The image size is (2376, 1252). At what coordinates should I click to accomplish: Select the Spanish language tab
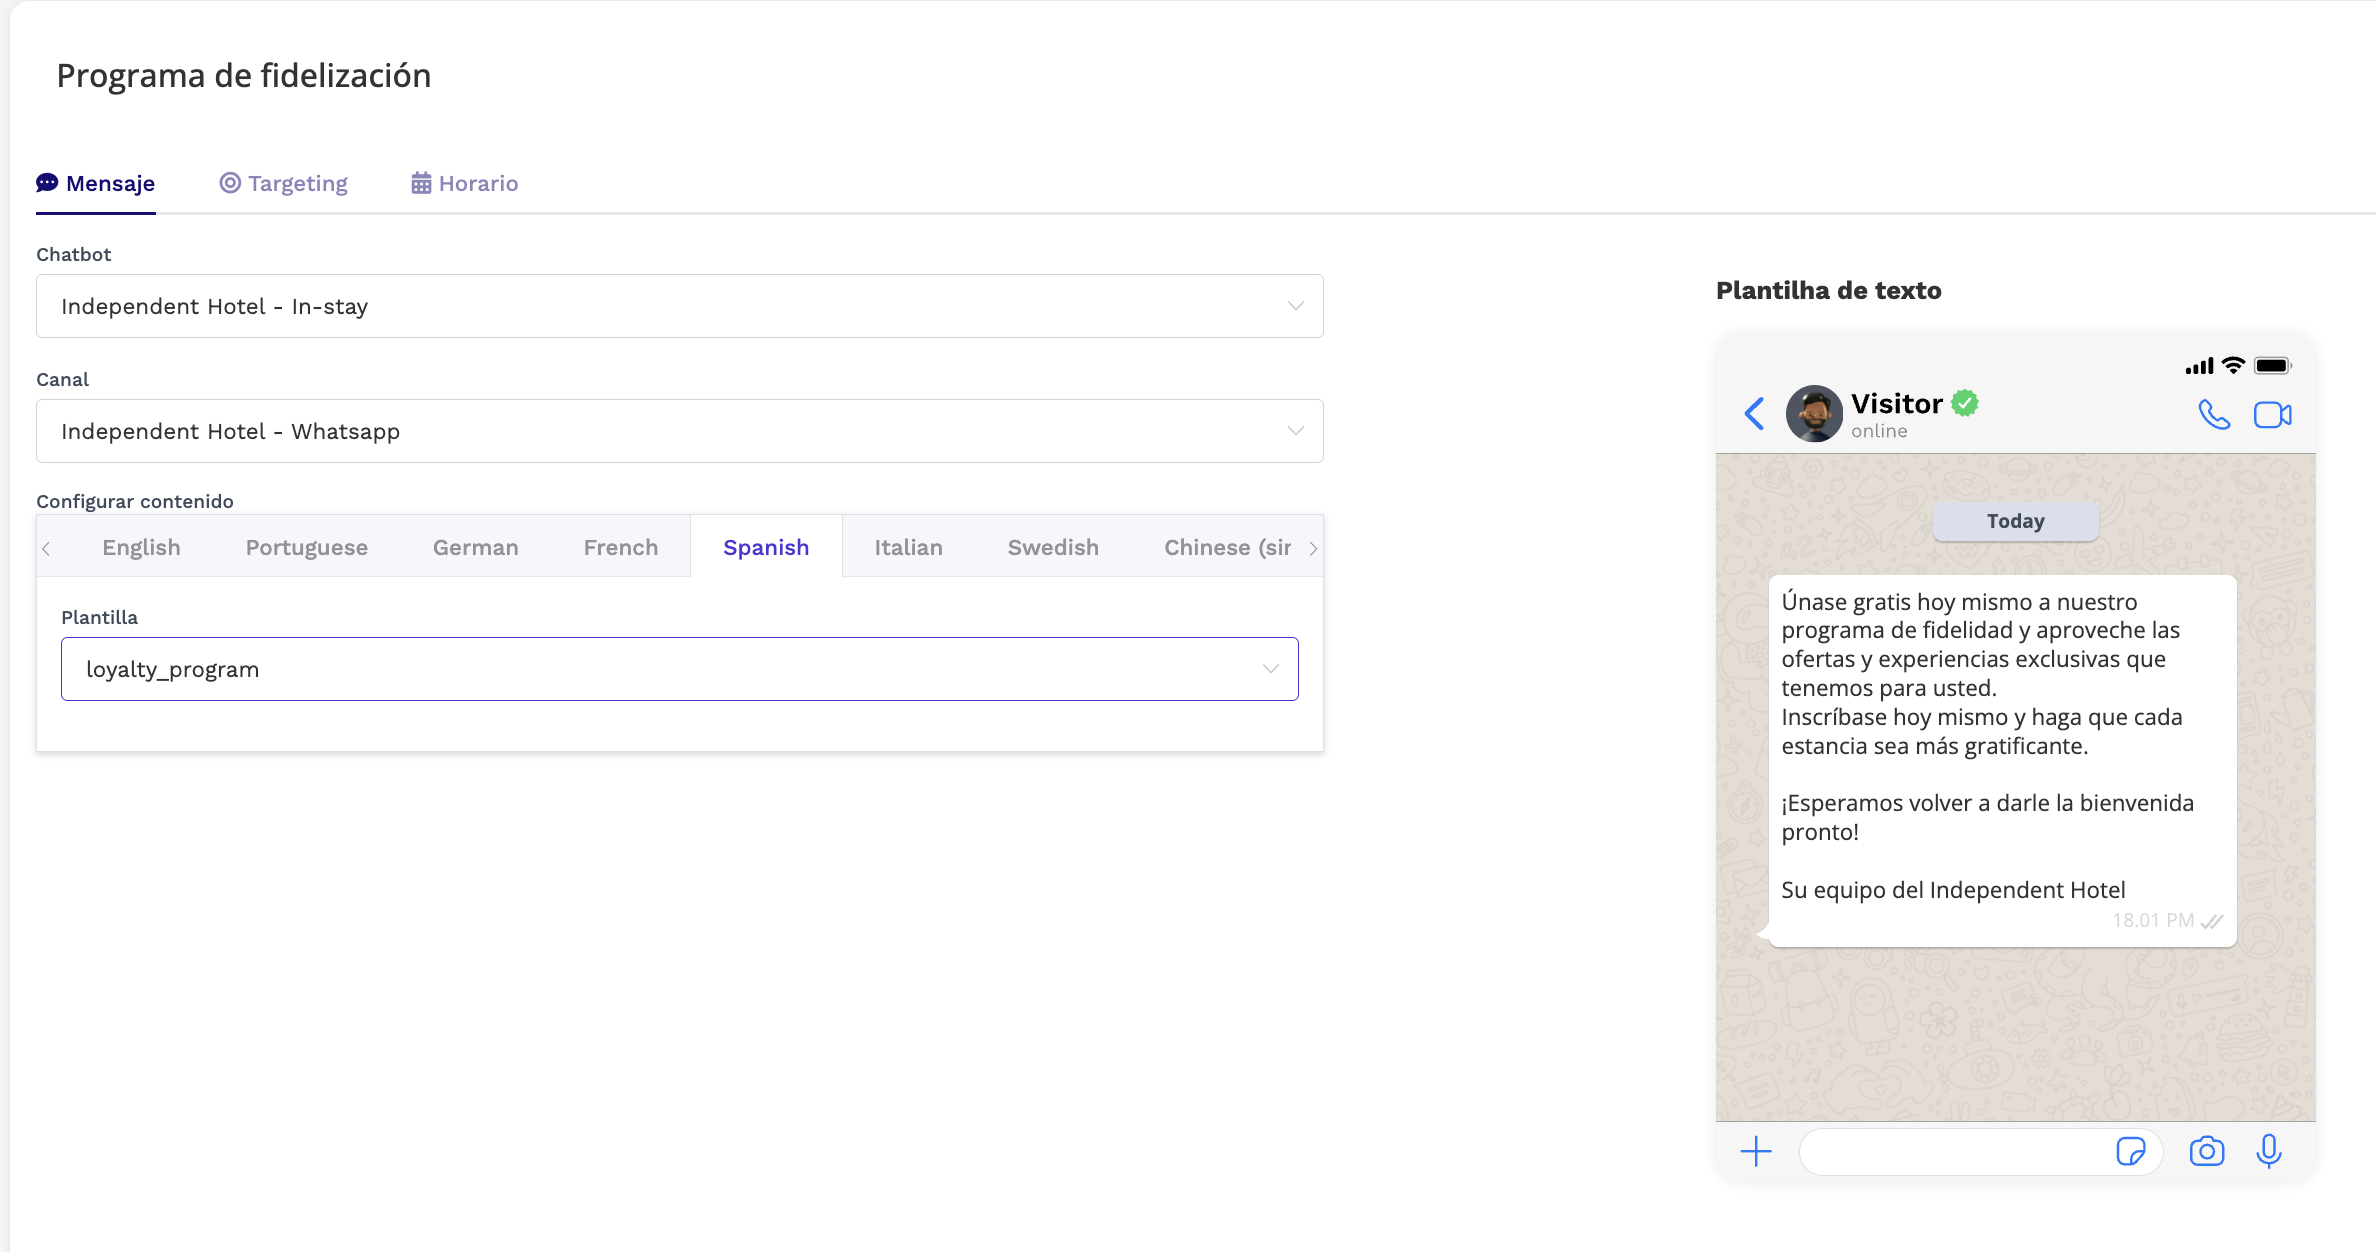766,547
